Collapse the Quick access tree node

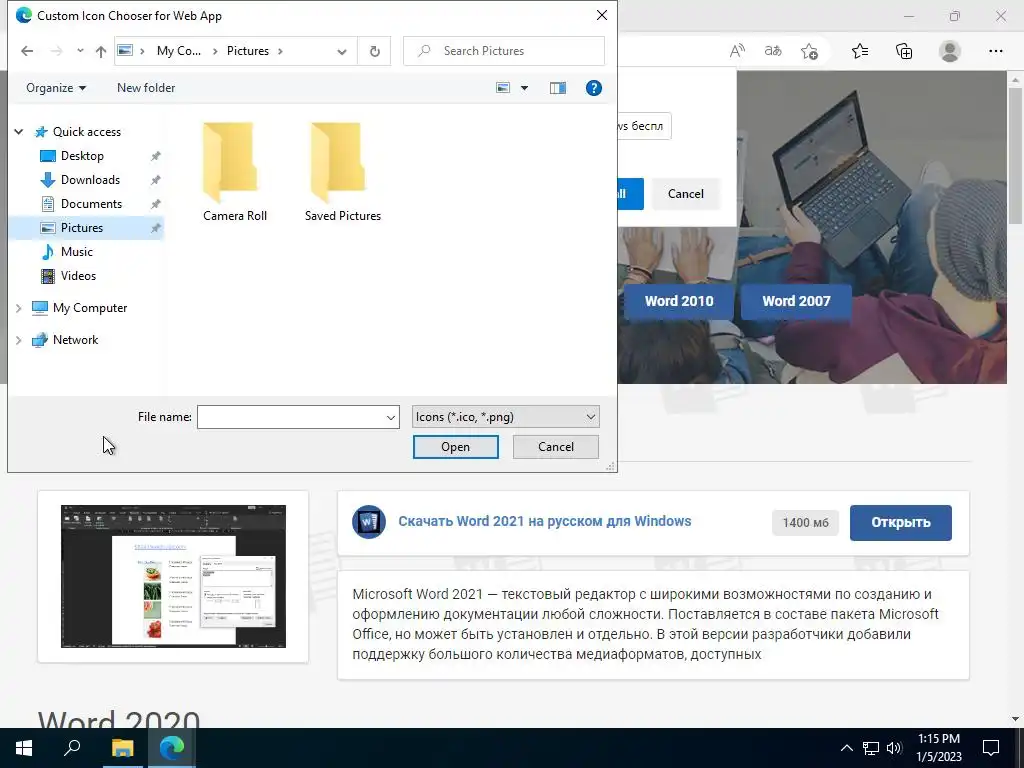pos(19,132)
